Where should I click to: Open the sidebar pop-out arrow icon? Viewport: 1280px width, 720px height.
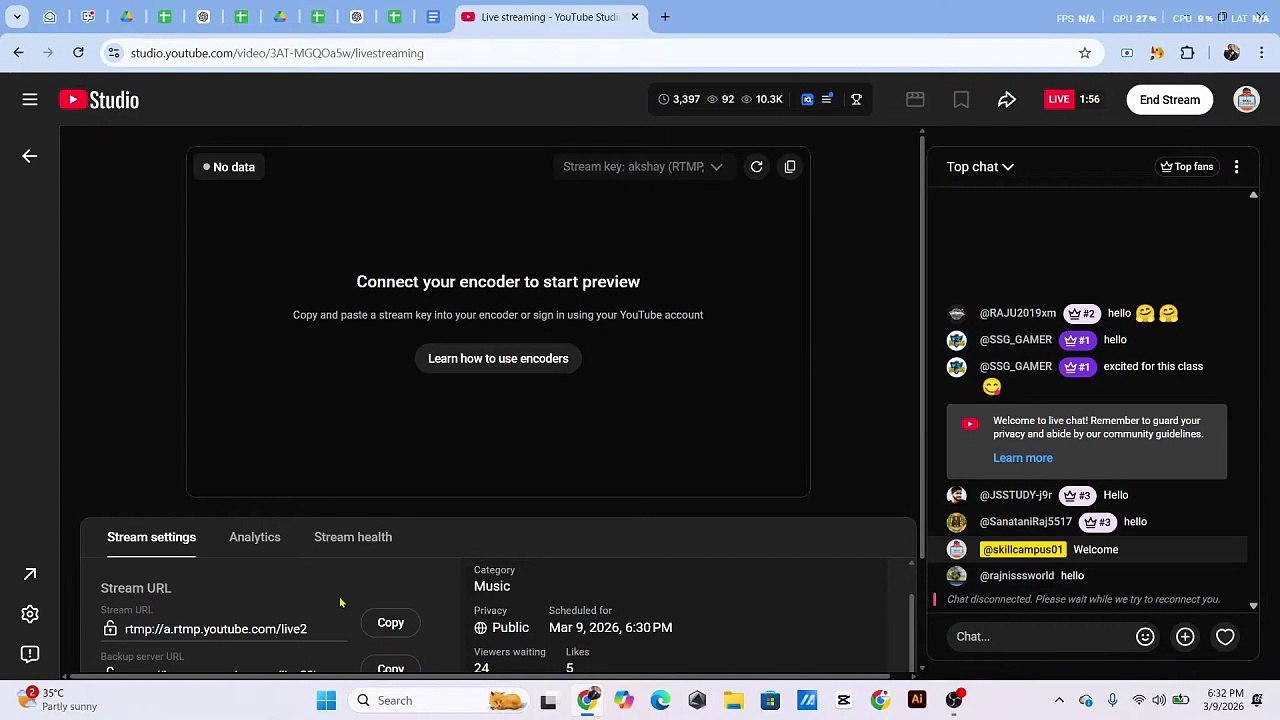coord(30,574)
